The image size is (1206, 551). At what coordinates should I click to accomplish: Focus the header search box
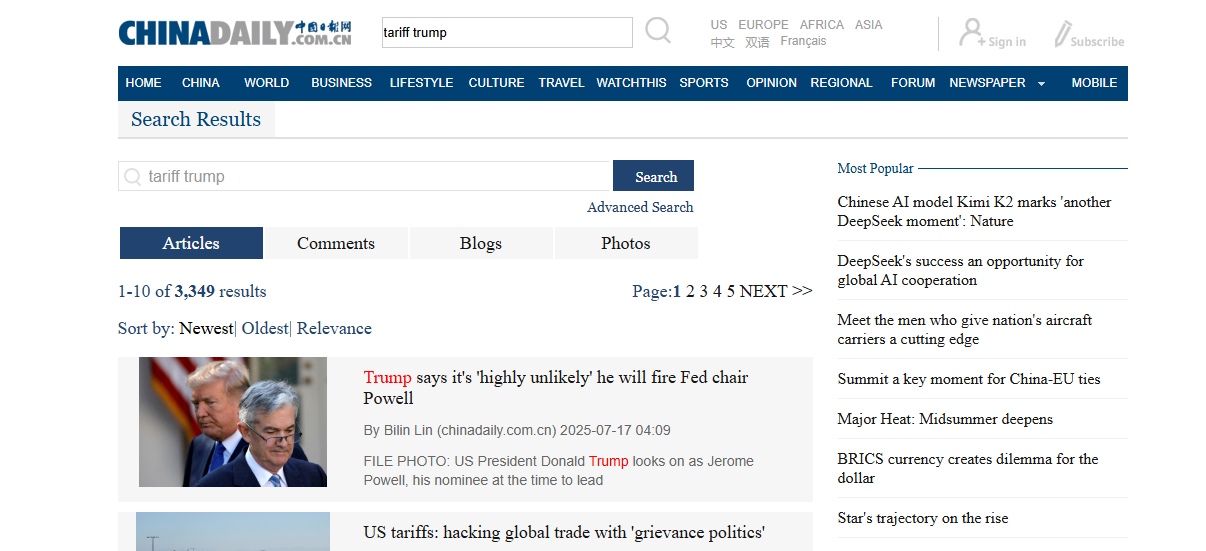click(x=507, y=32)
